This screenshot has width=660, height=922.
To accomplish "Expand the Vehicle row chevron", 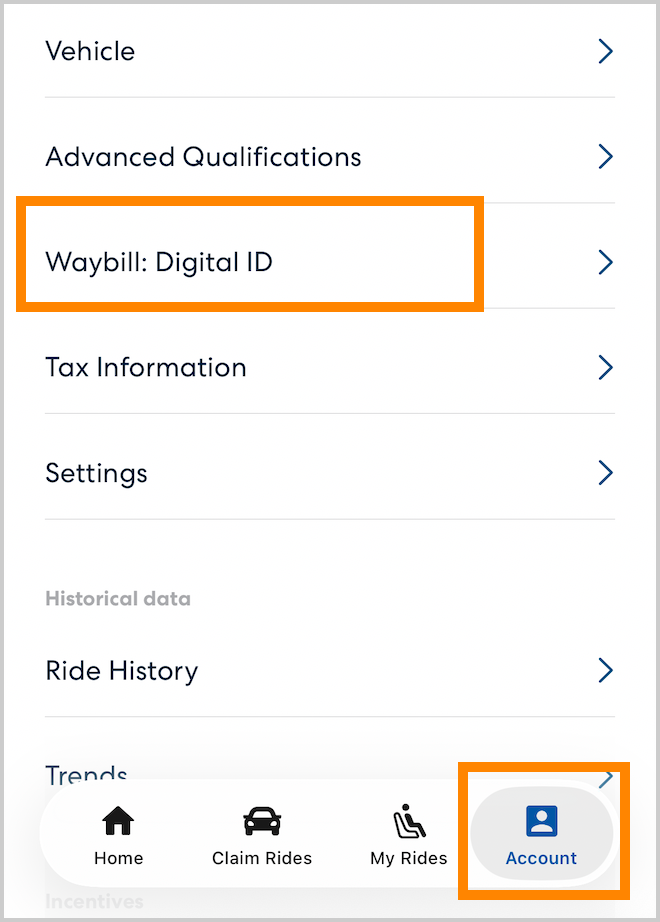I will pyautogui.click(x=605, y=51).
